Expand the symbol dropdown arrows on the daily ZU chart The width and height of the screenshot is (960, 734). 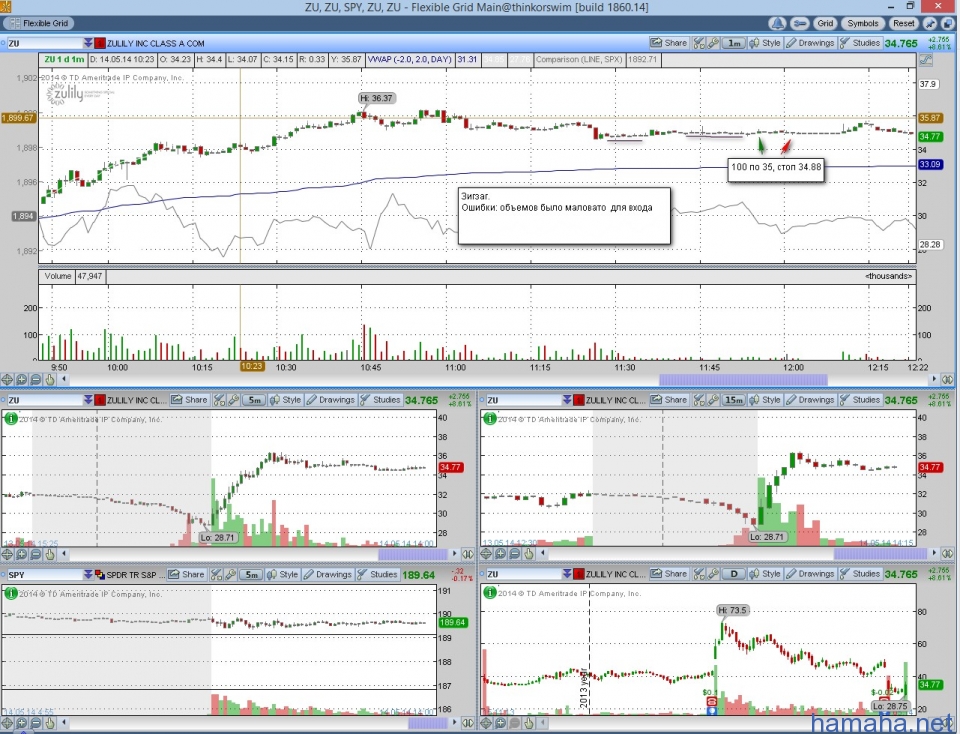[x=568, y=574]
